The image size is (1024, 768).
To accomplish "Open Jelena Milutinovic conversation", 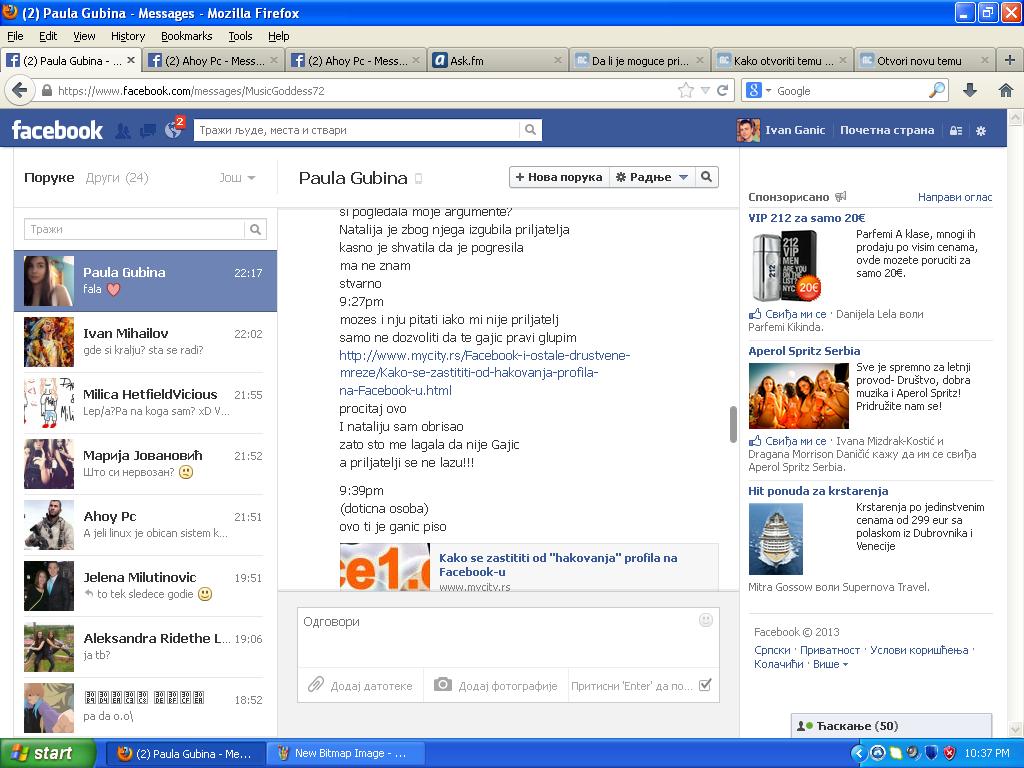I will tap(146, 586).
